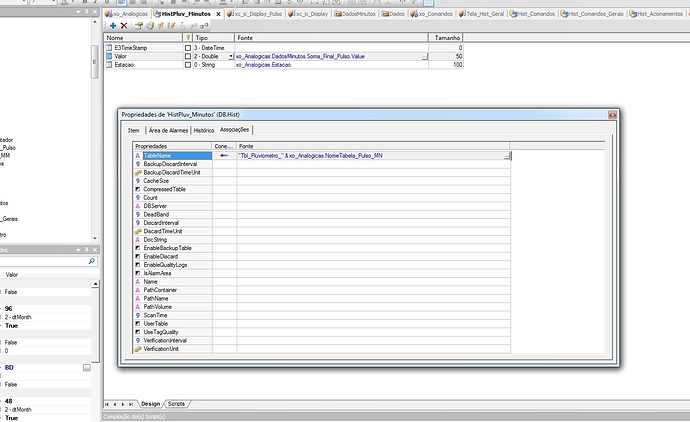This screenshot has width=690, height=422.
Task: Pin the properties panel with pushpin
Action: [x=86, y=250]
